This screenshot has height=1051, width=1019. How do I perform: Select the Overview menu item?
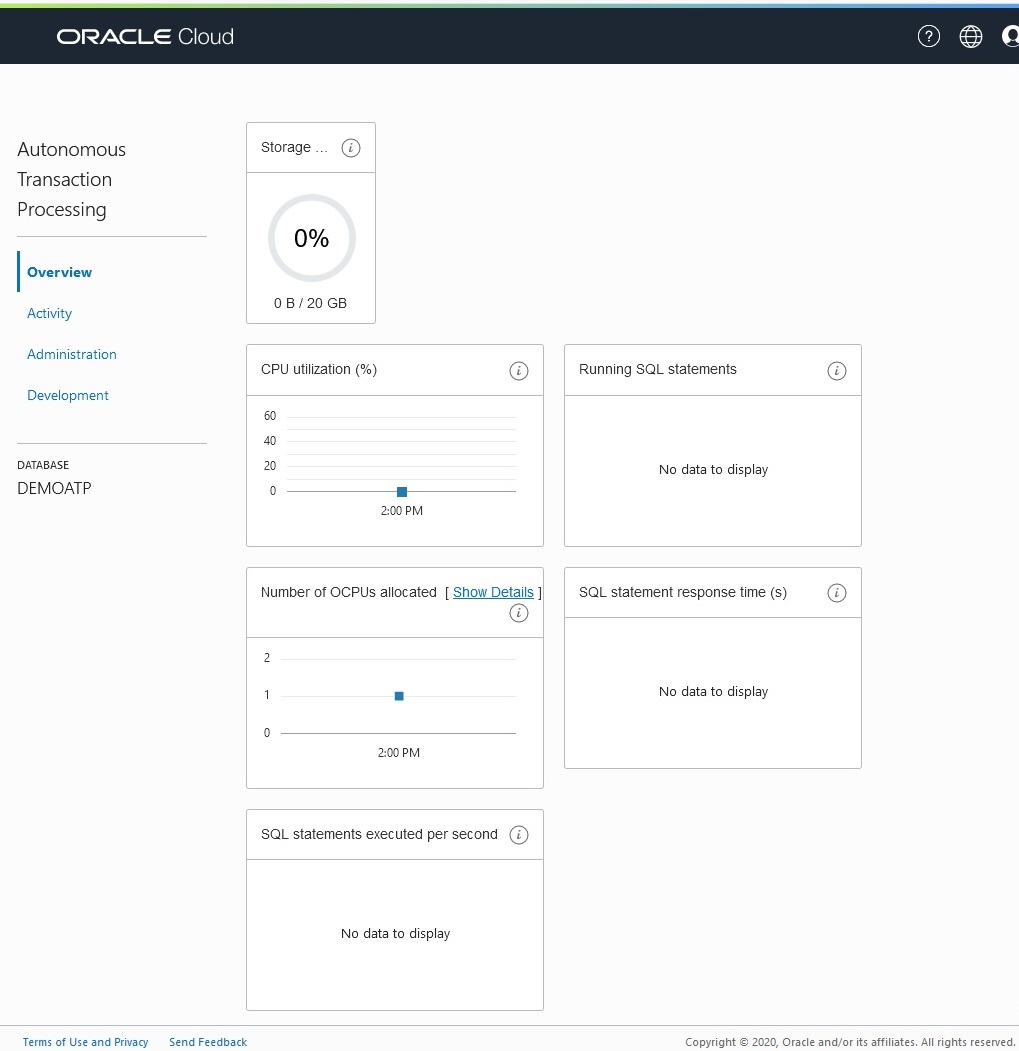[x=60, y=272]
